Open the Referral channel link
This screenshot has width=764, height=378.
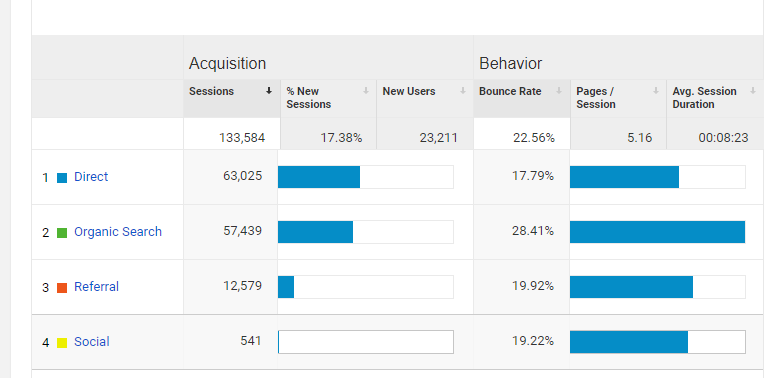96,287
